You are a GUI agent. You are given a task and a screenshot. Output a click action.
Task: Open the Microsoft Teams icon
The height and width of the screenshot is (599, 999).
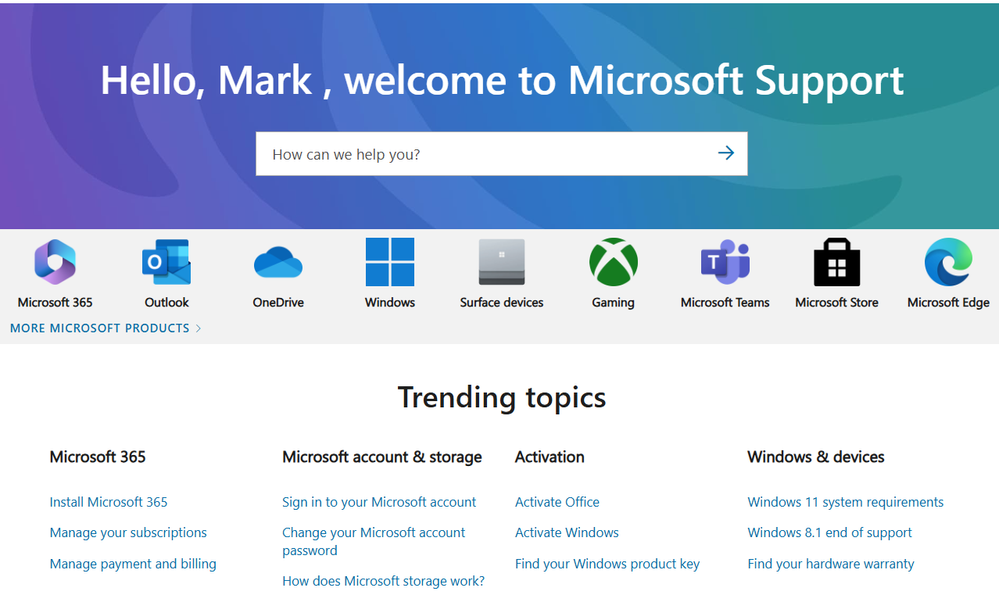[725, 262]
